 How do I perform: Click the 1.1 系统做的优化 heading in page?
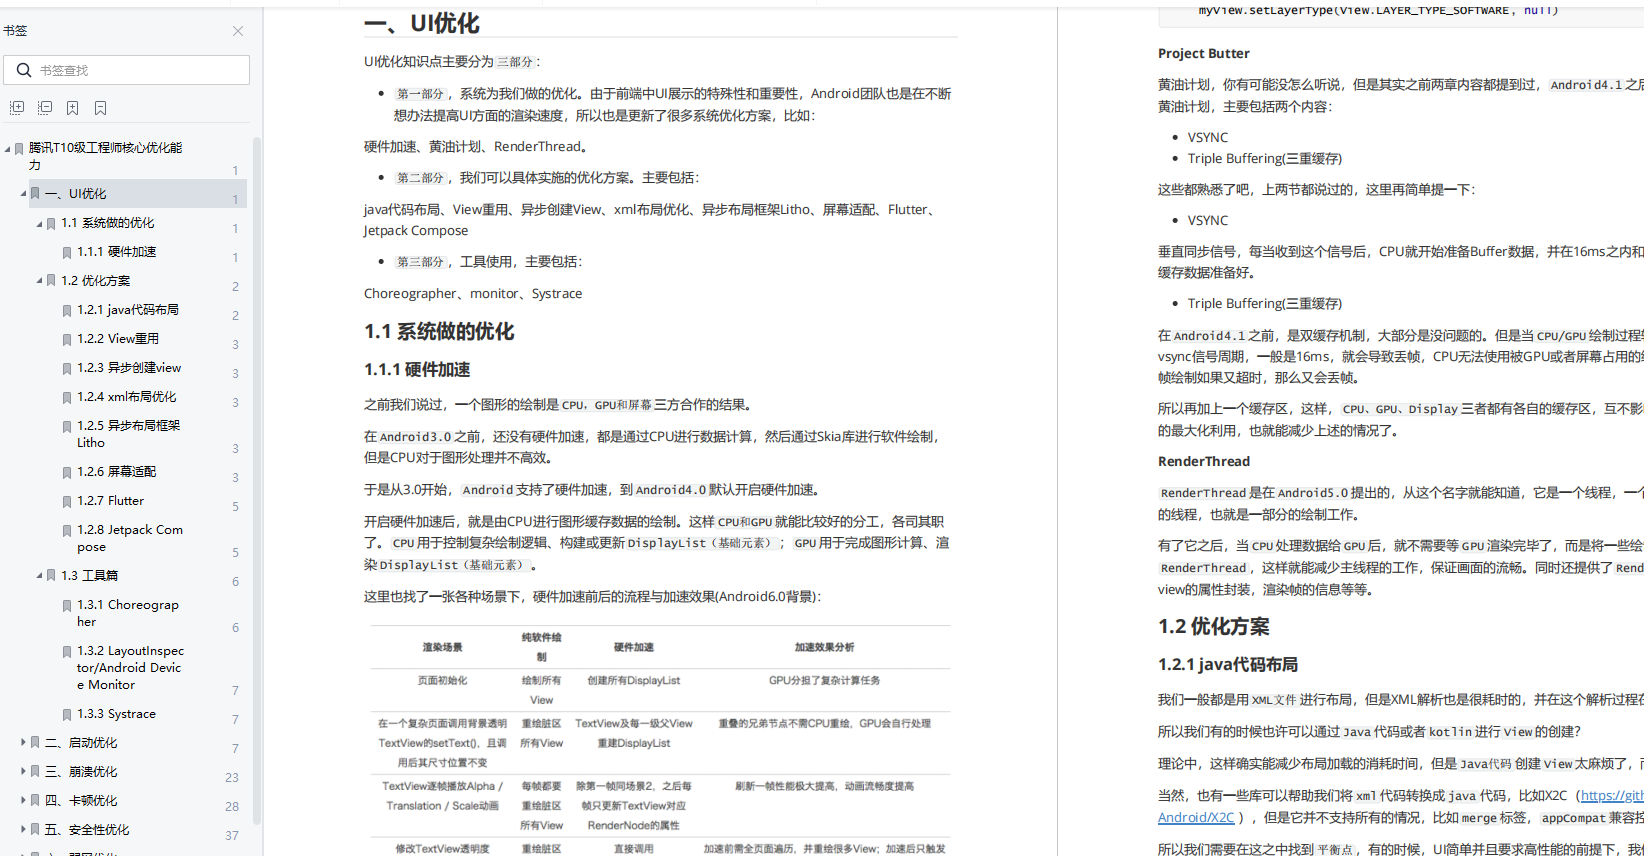[x=439, y=332]
